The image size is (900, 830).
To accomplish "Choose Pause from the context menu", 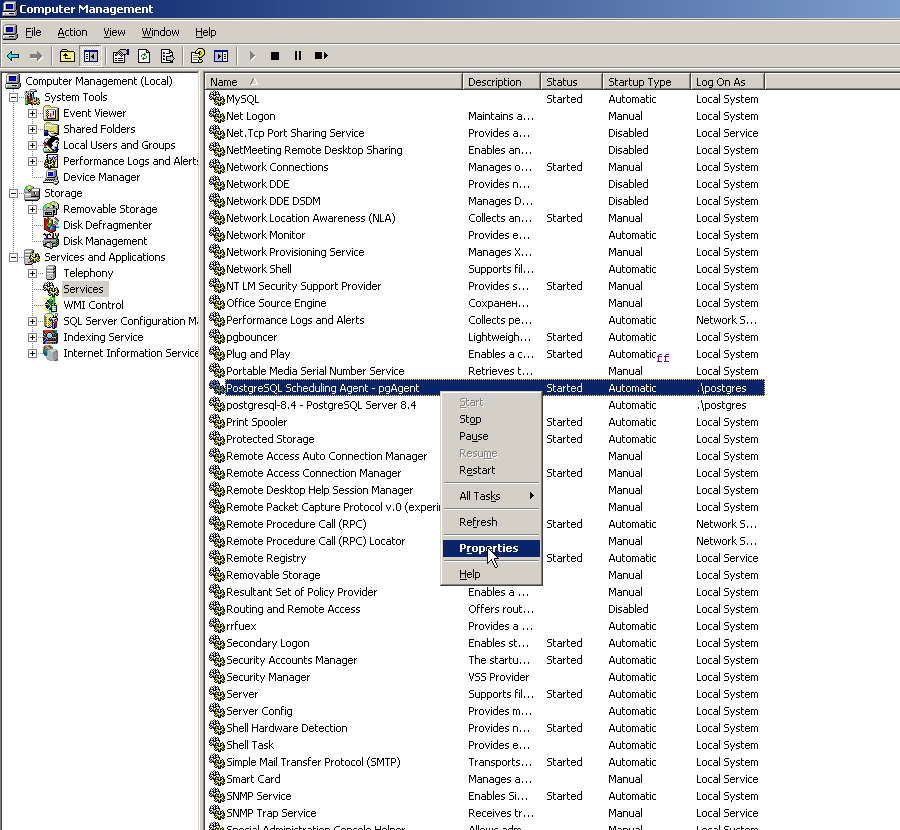I will [491, 436].
